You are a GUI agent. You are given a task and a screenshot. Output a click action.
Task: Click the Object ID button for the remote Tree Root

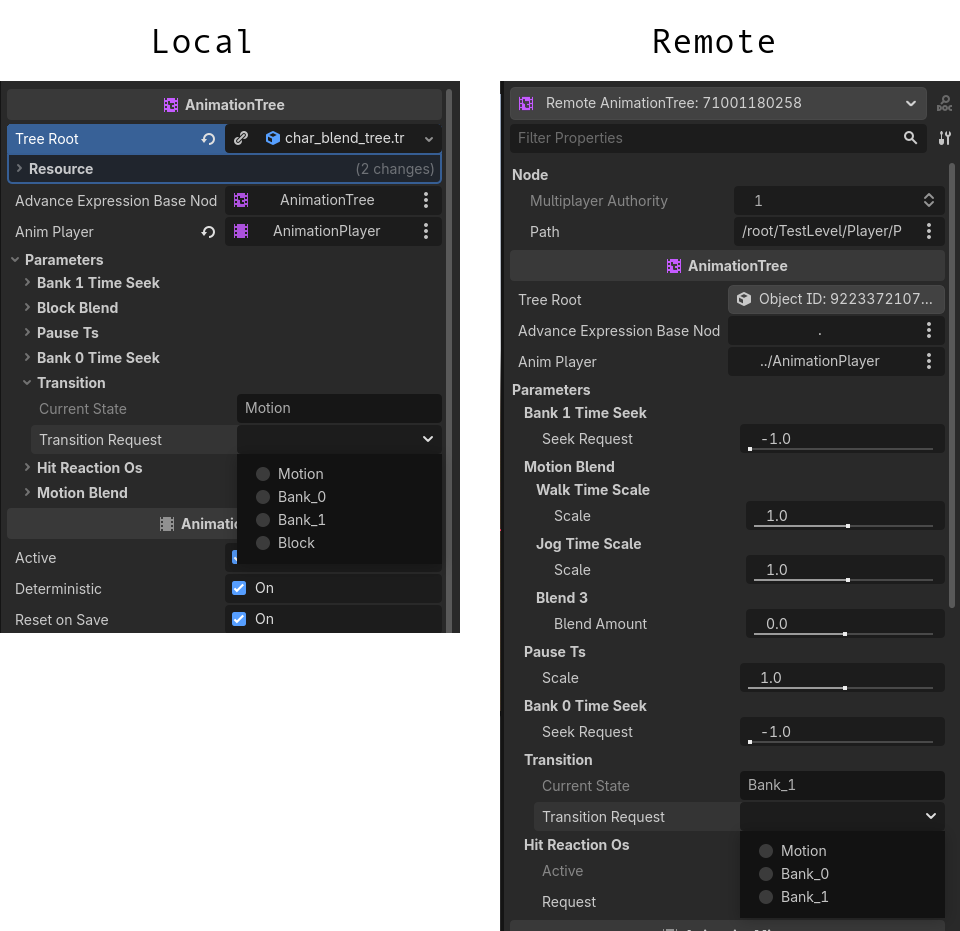[x=836, y=299]
